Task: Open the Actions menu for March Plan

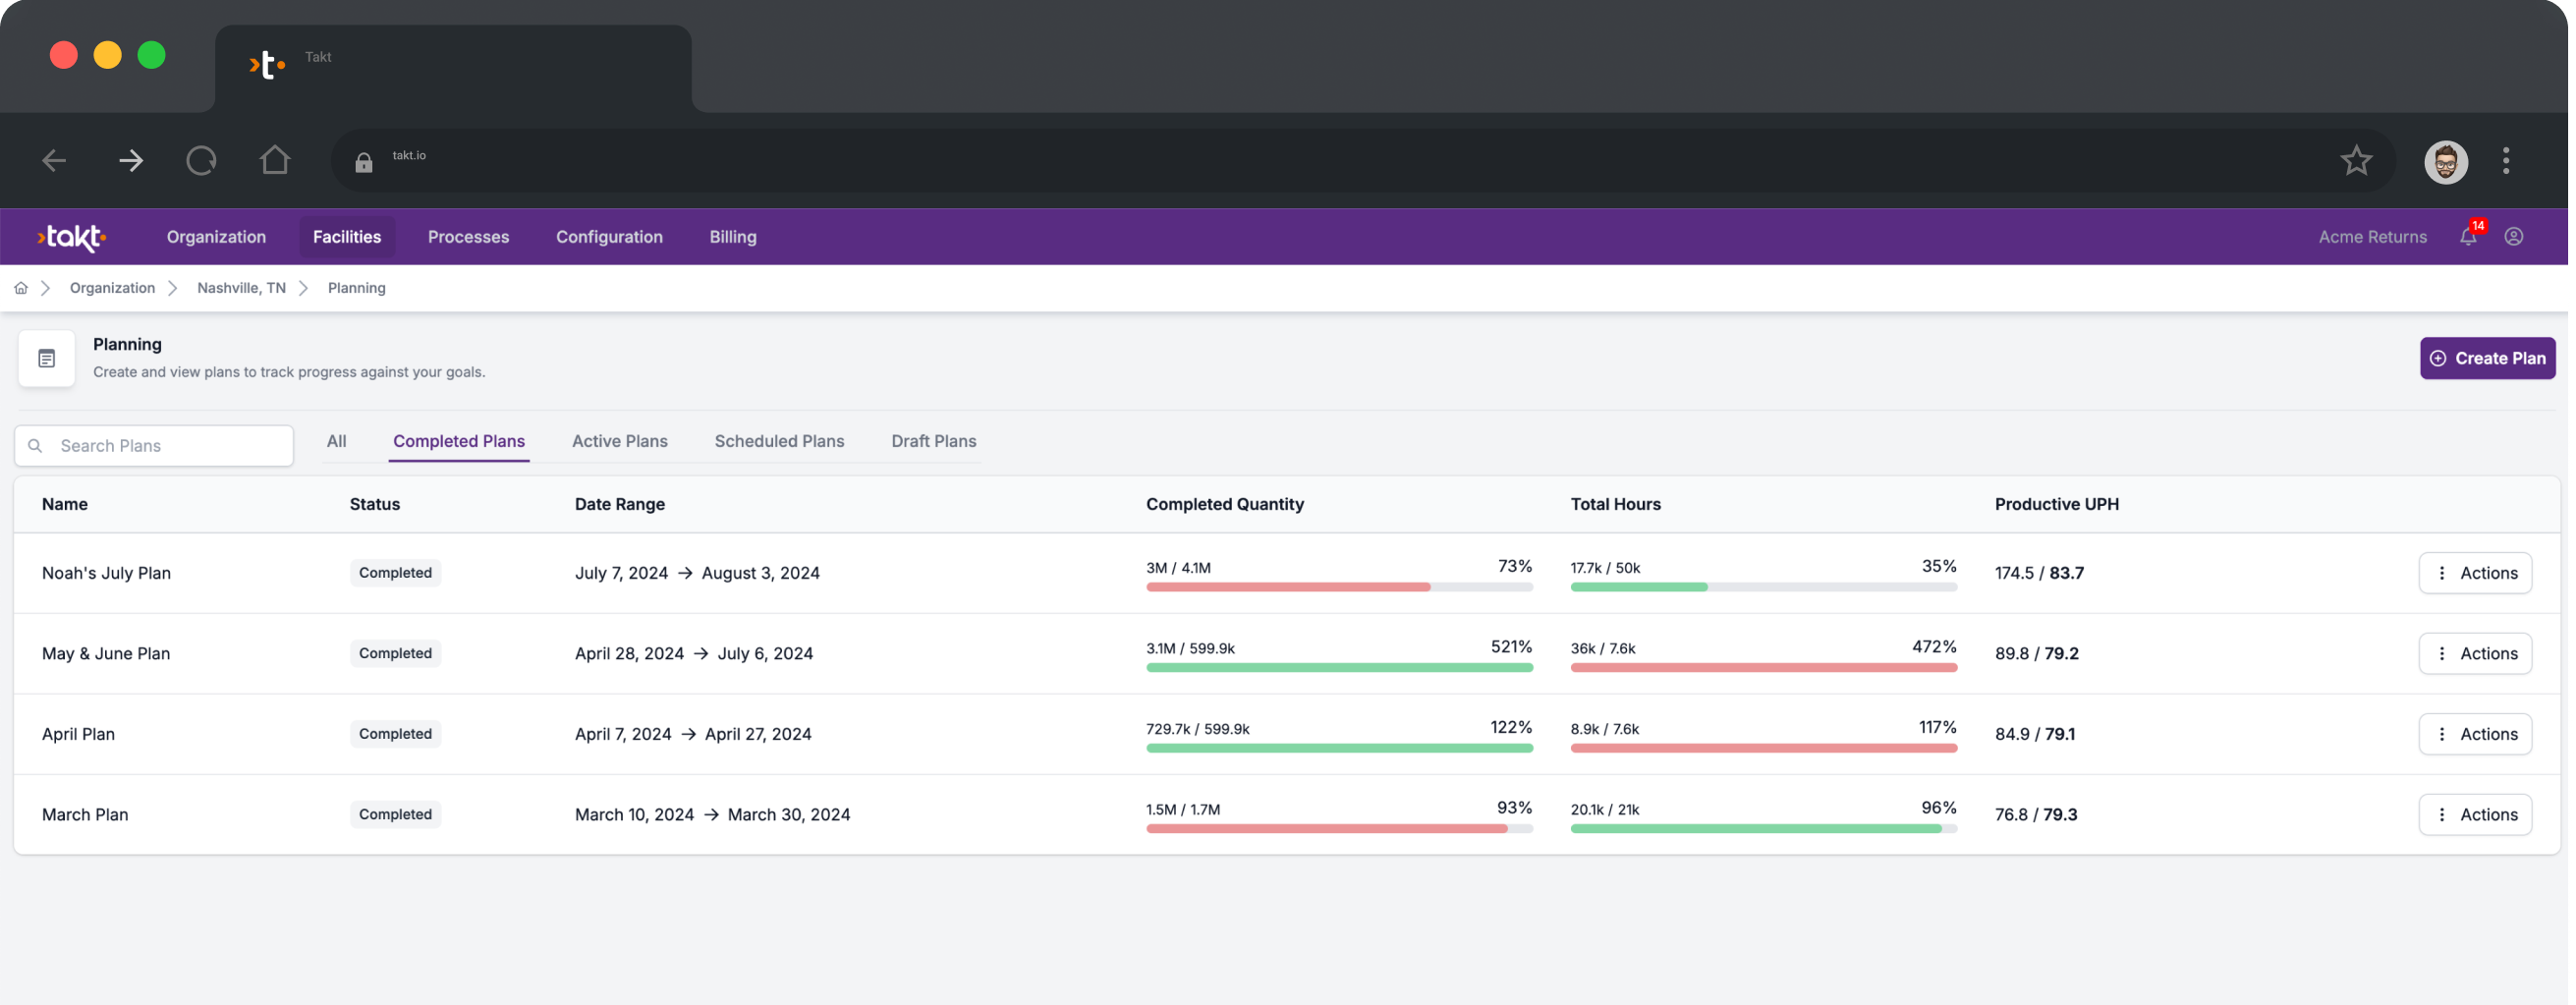Action: pyautogui.click(x=2475, y=814)
